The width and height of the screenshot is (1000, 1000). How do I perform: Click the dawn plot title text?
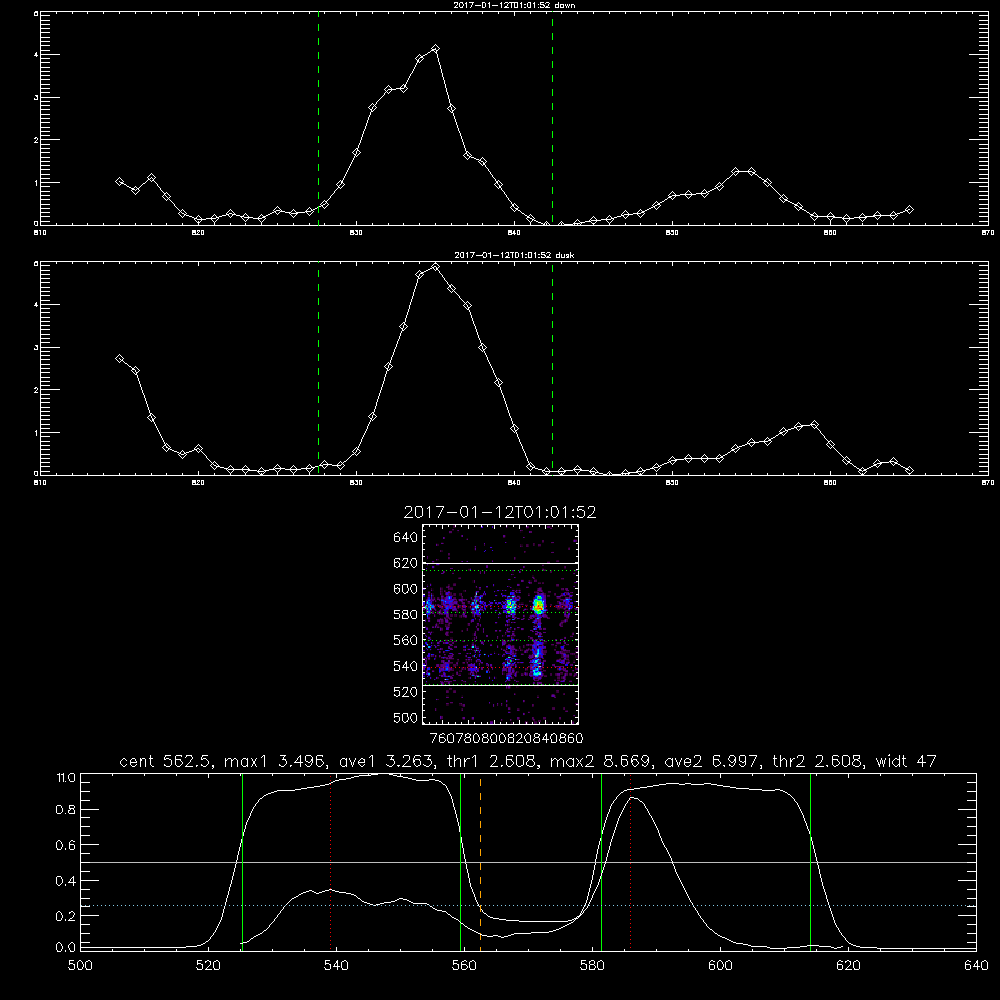(x=514, y=5)
